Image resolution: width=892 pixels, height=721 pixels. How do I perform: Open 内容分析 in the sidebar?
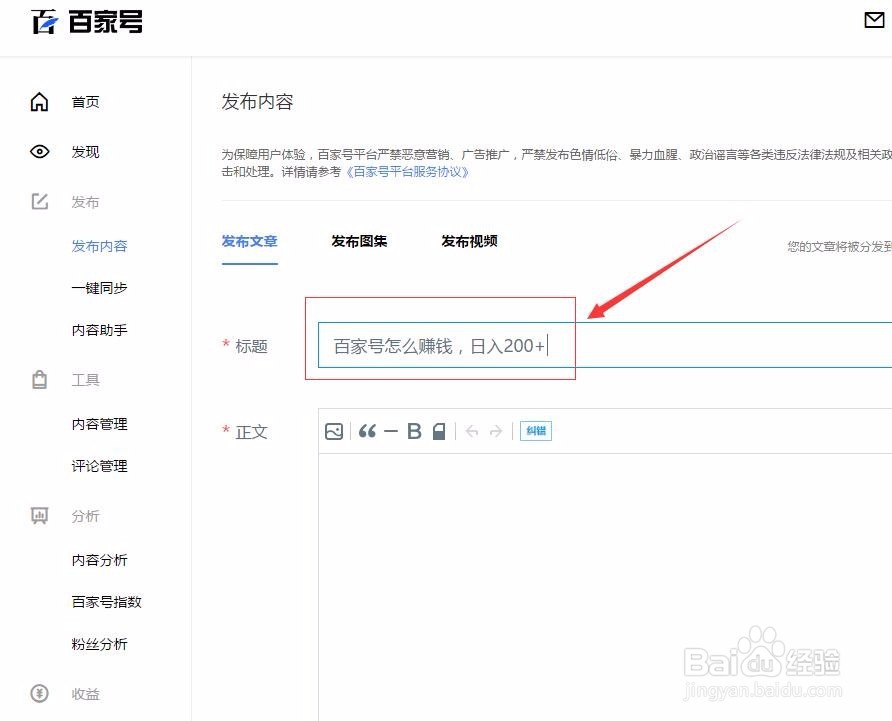(100, 560)
